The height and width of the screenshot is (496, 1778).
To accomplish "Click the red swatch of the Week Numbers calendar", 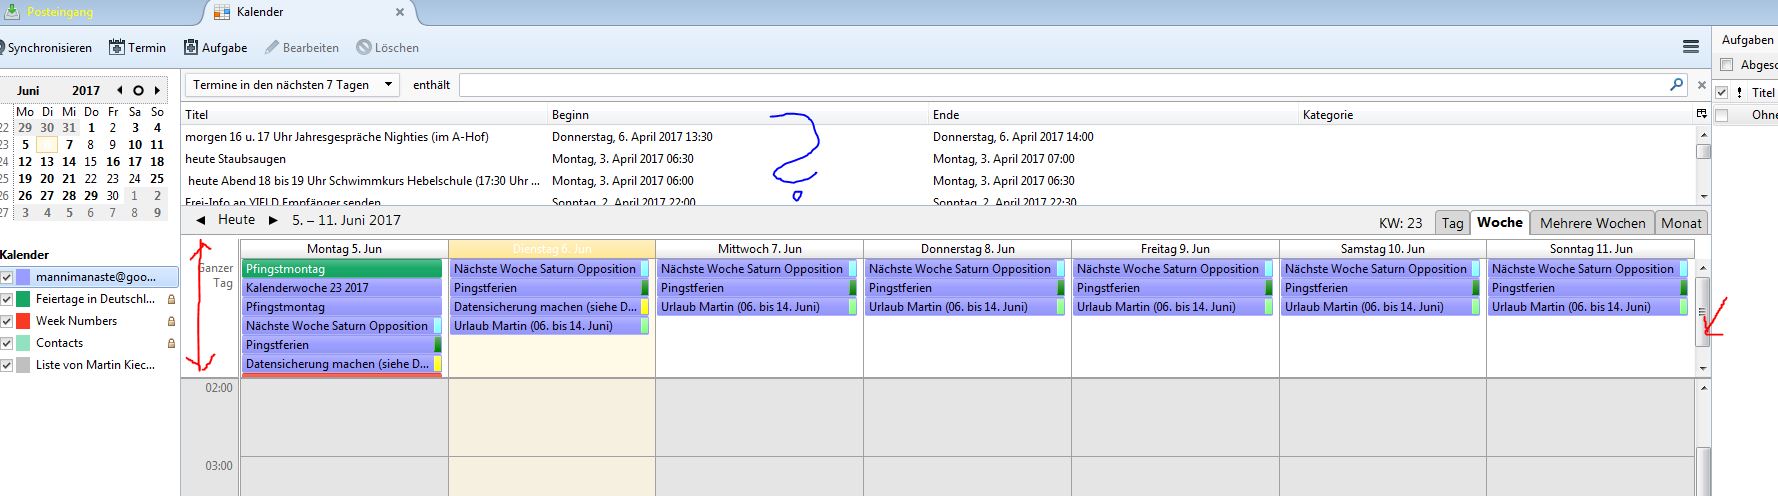I will tap(23, 321).
